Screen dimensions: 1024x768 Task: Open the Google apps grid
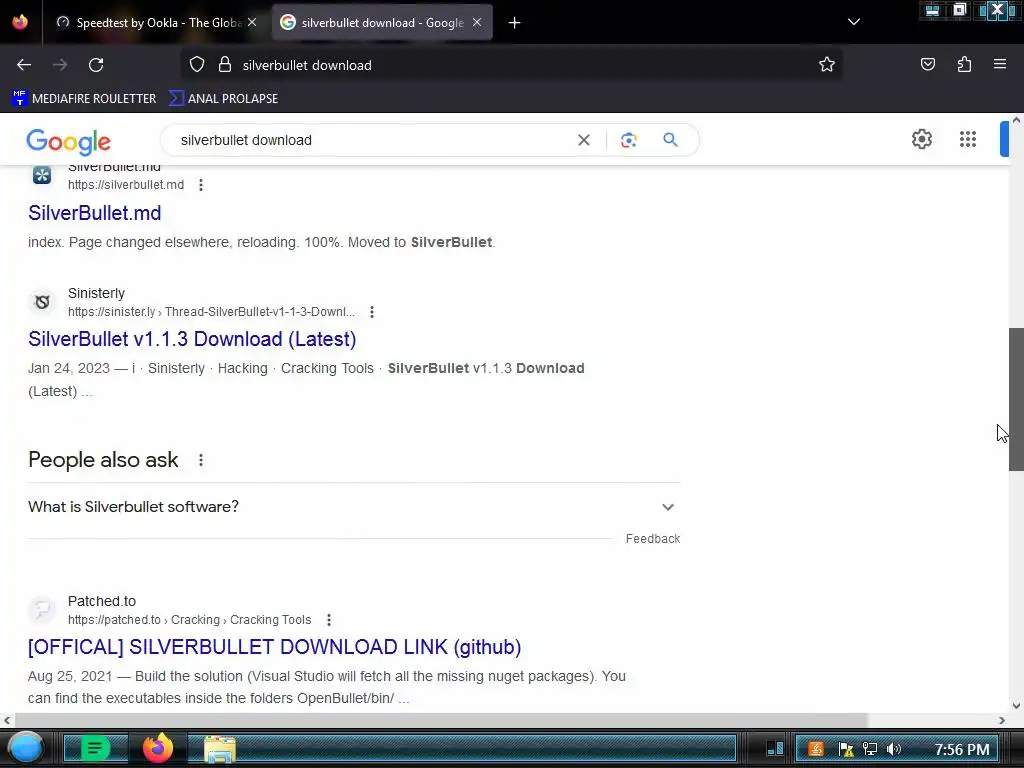[x=968, y=139]
